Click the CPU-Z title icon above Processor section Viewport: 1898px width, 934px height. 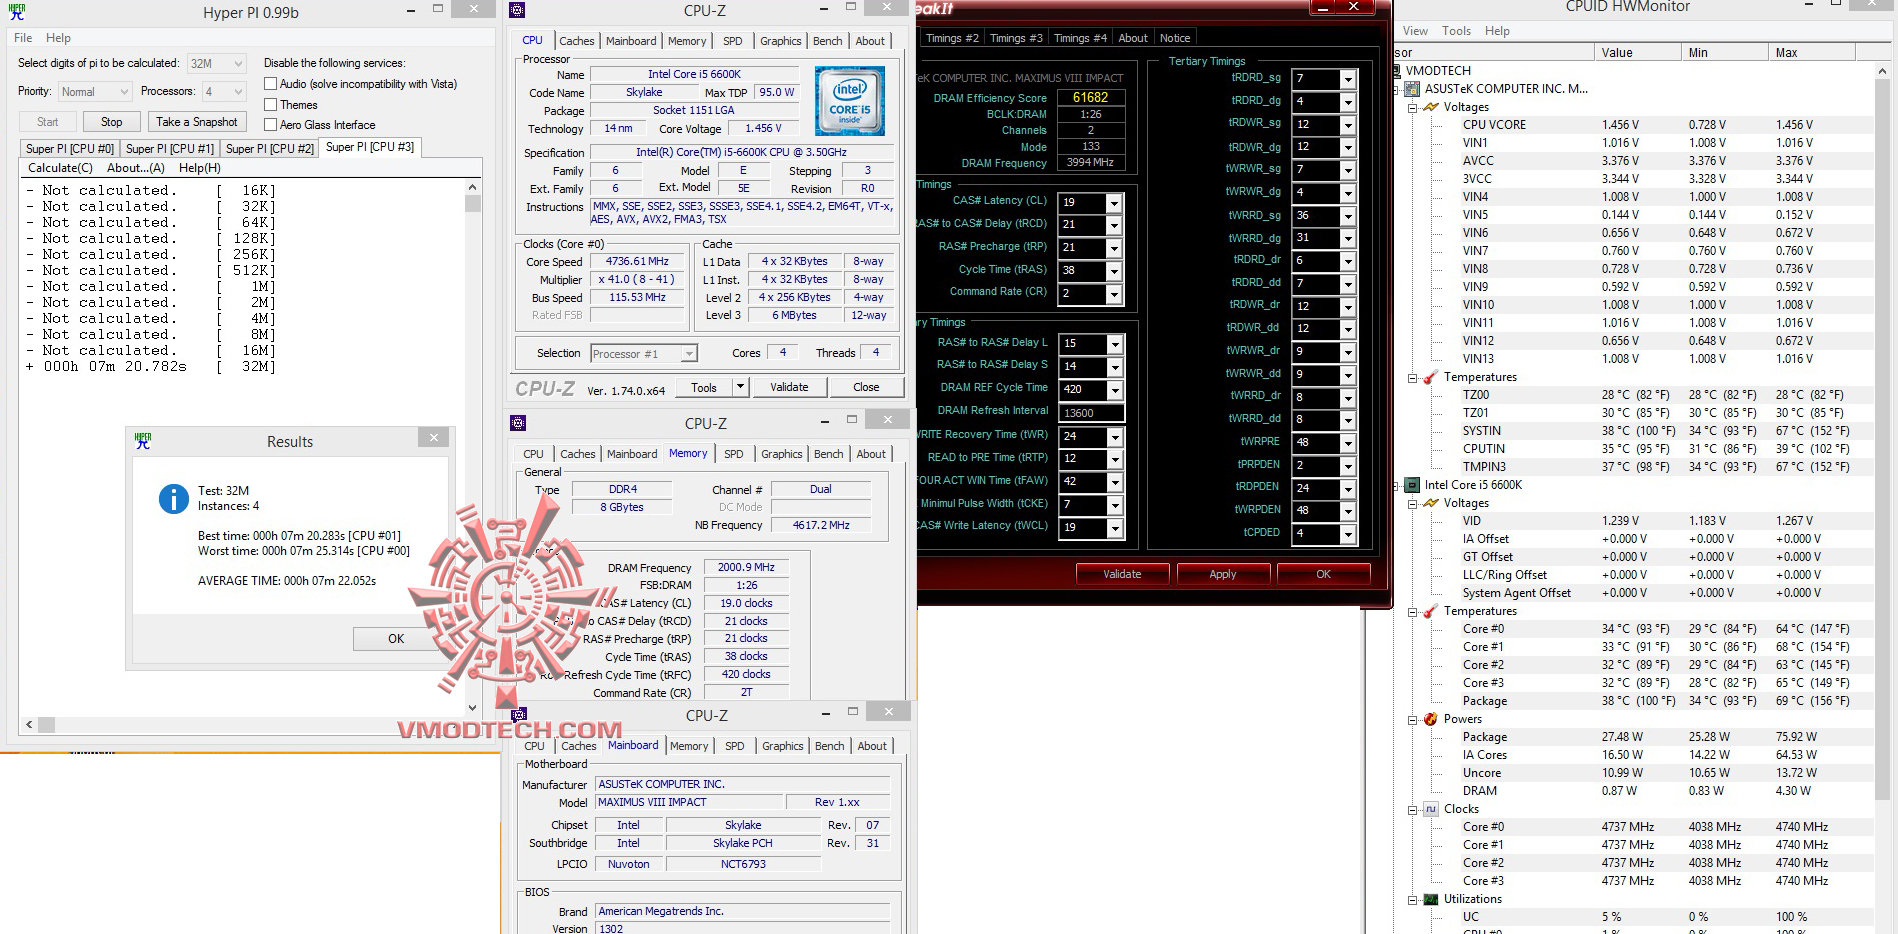pyautogui.click(x=517, y=10)
